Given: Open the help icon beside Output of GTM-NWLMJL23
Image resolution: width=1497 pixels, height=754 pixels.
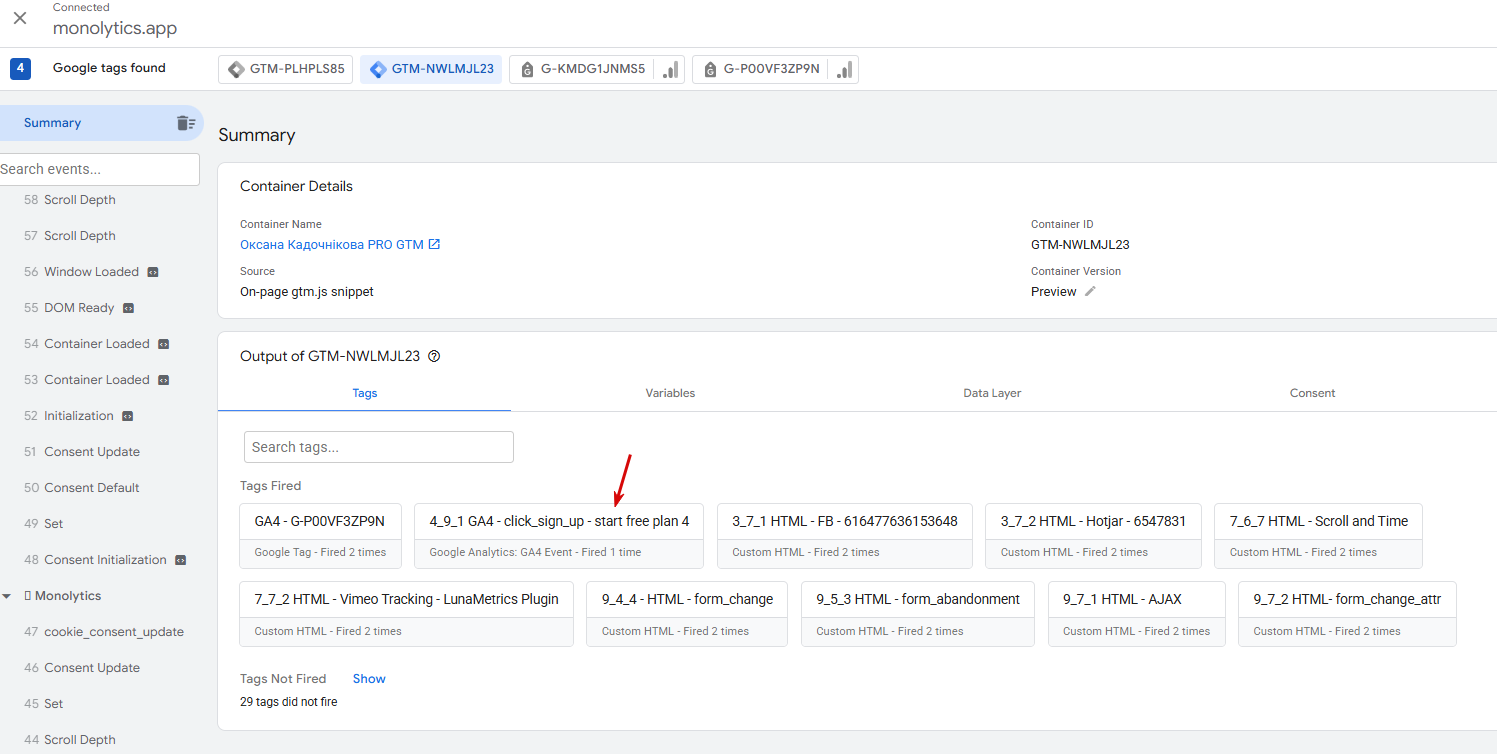Looking at the screenshot, I should (434, 356).
